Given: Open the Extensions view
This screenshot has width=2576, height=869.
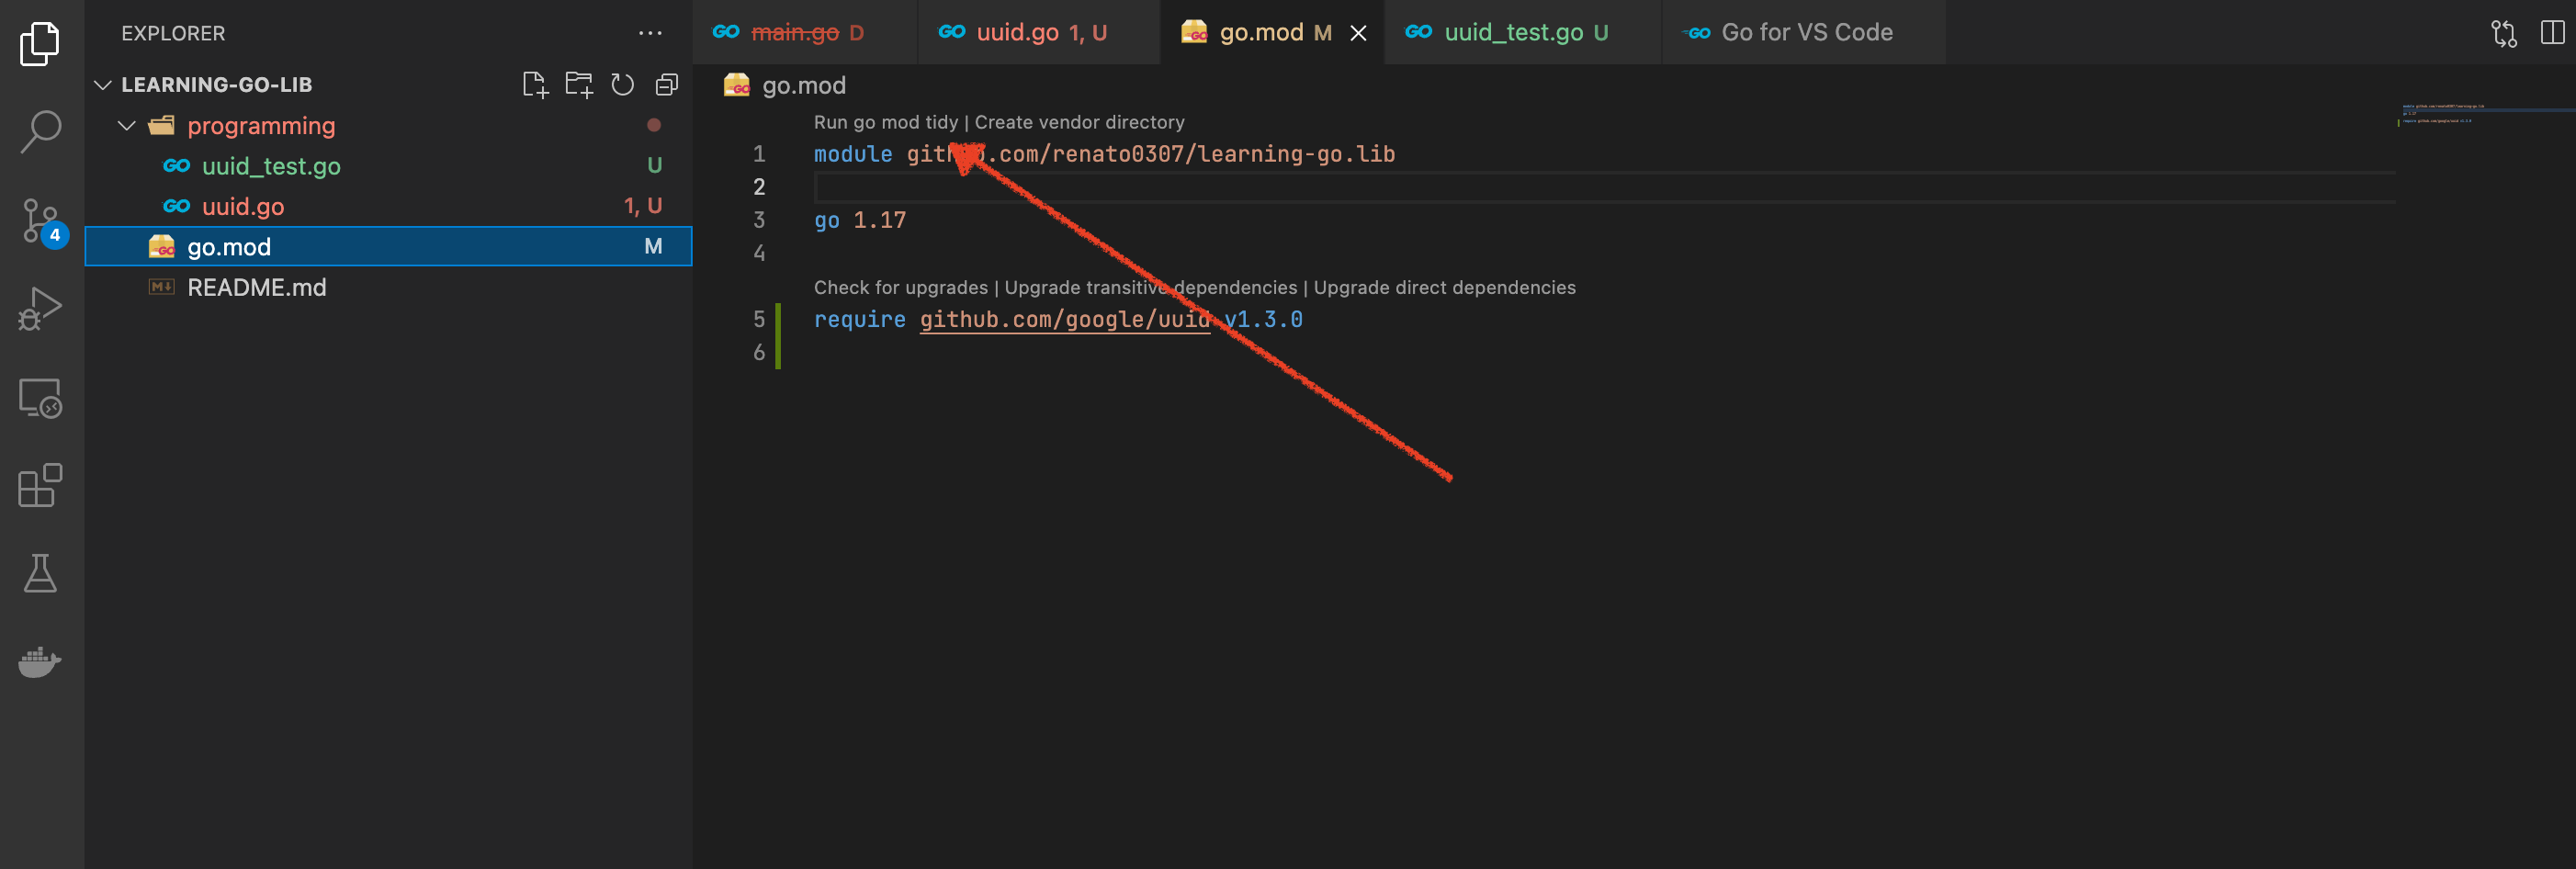Looking at the screenshot, I should (x=40, y=486).
